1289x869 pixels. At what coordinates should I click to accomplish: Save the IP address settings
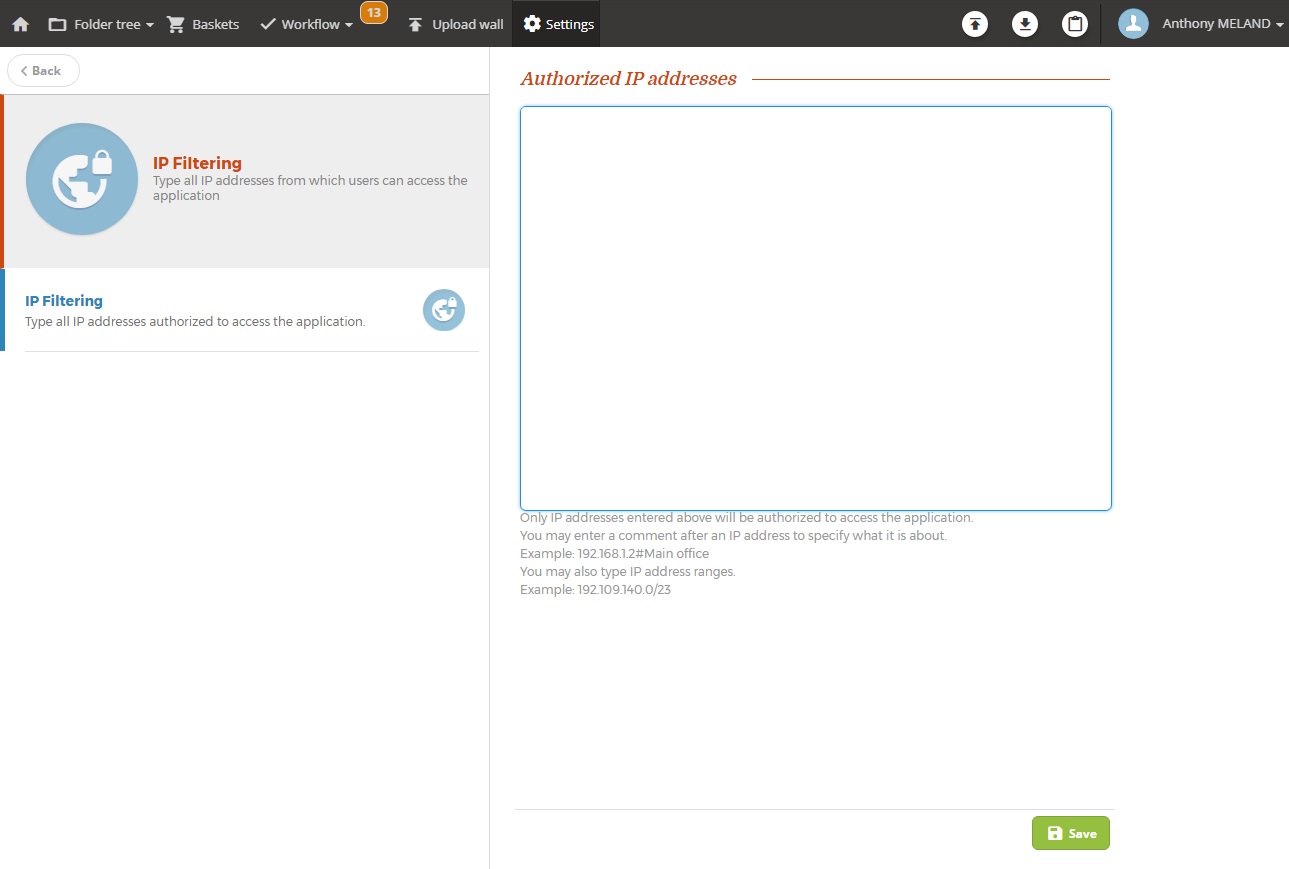click(1071, 833)
